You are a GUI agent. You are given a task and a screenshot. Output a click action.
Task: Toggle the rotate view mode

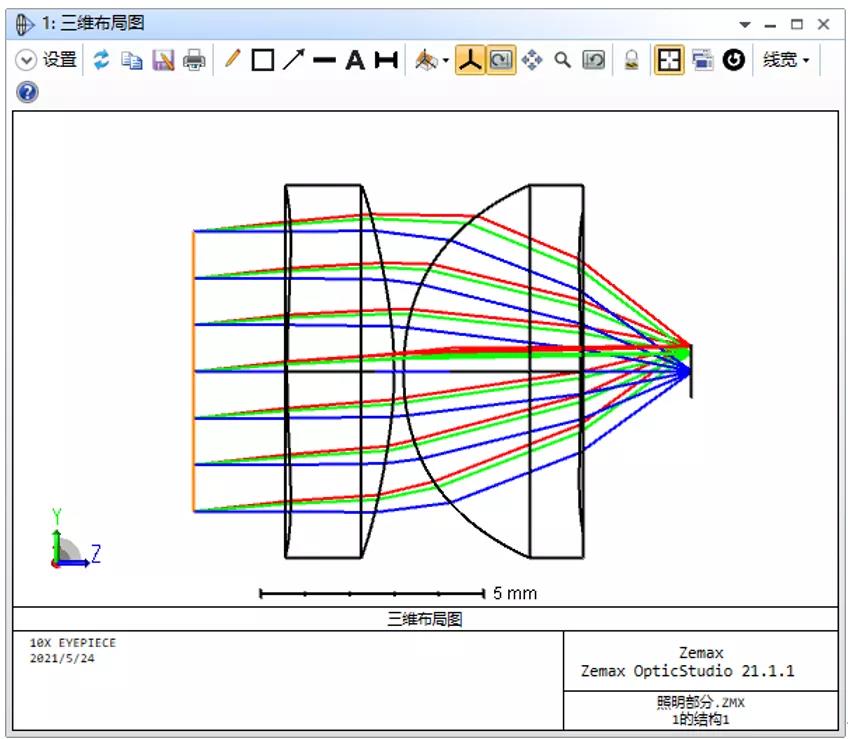[x=501, y=60]
